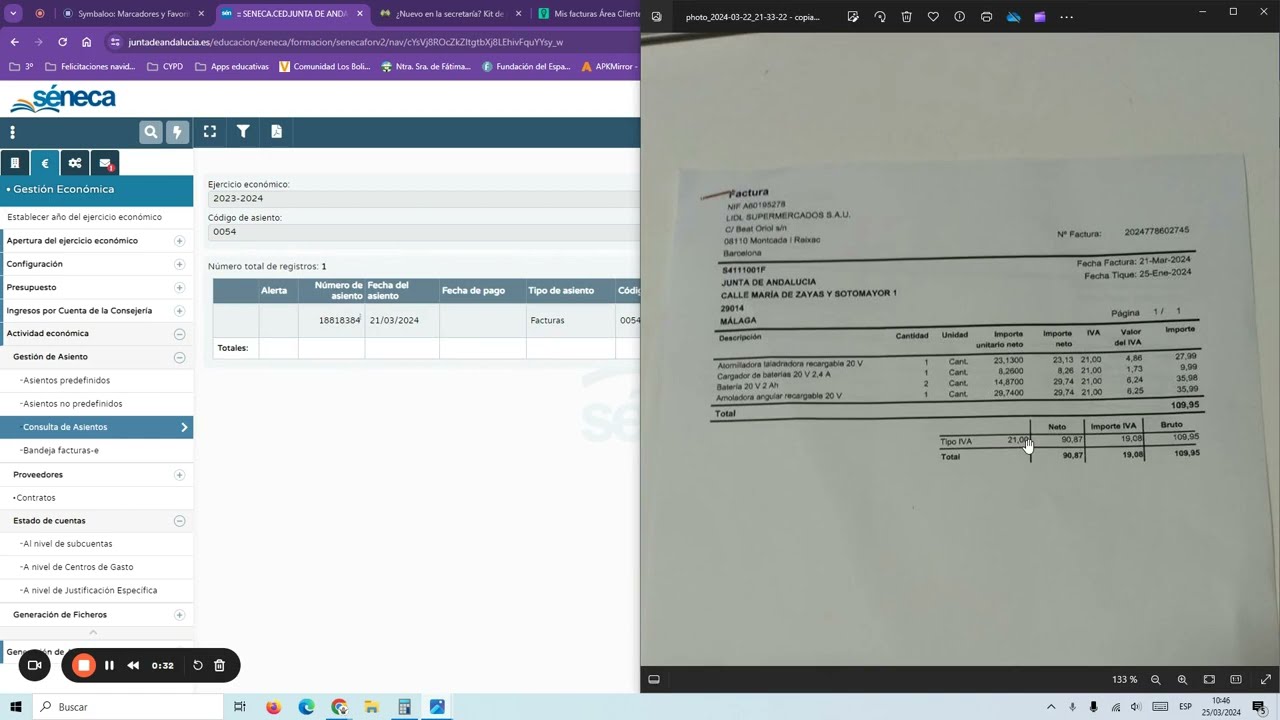Expand the Proveedores section
Viewport: 1280px width, 720px height.
(179, 475)
